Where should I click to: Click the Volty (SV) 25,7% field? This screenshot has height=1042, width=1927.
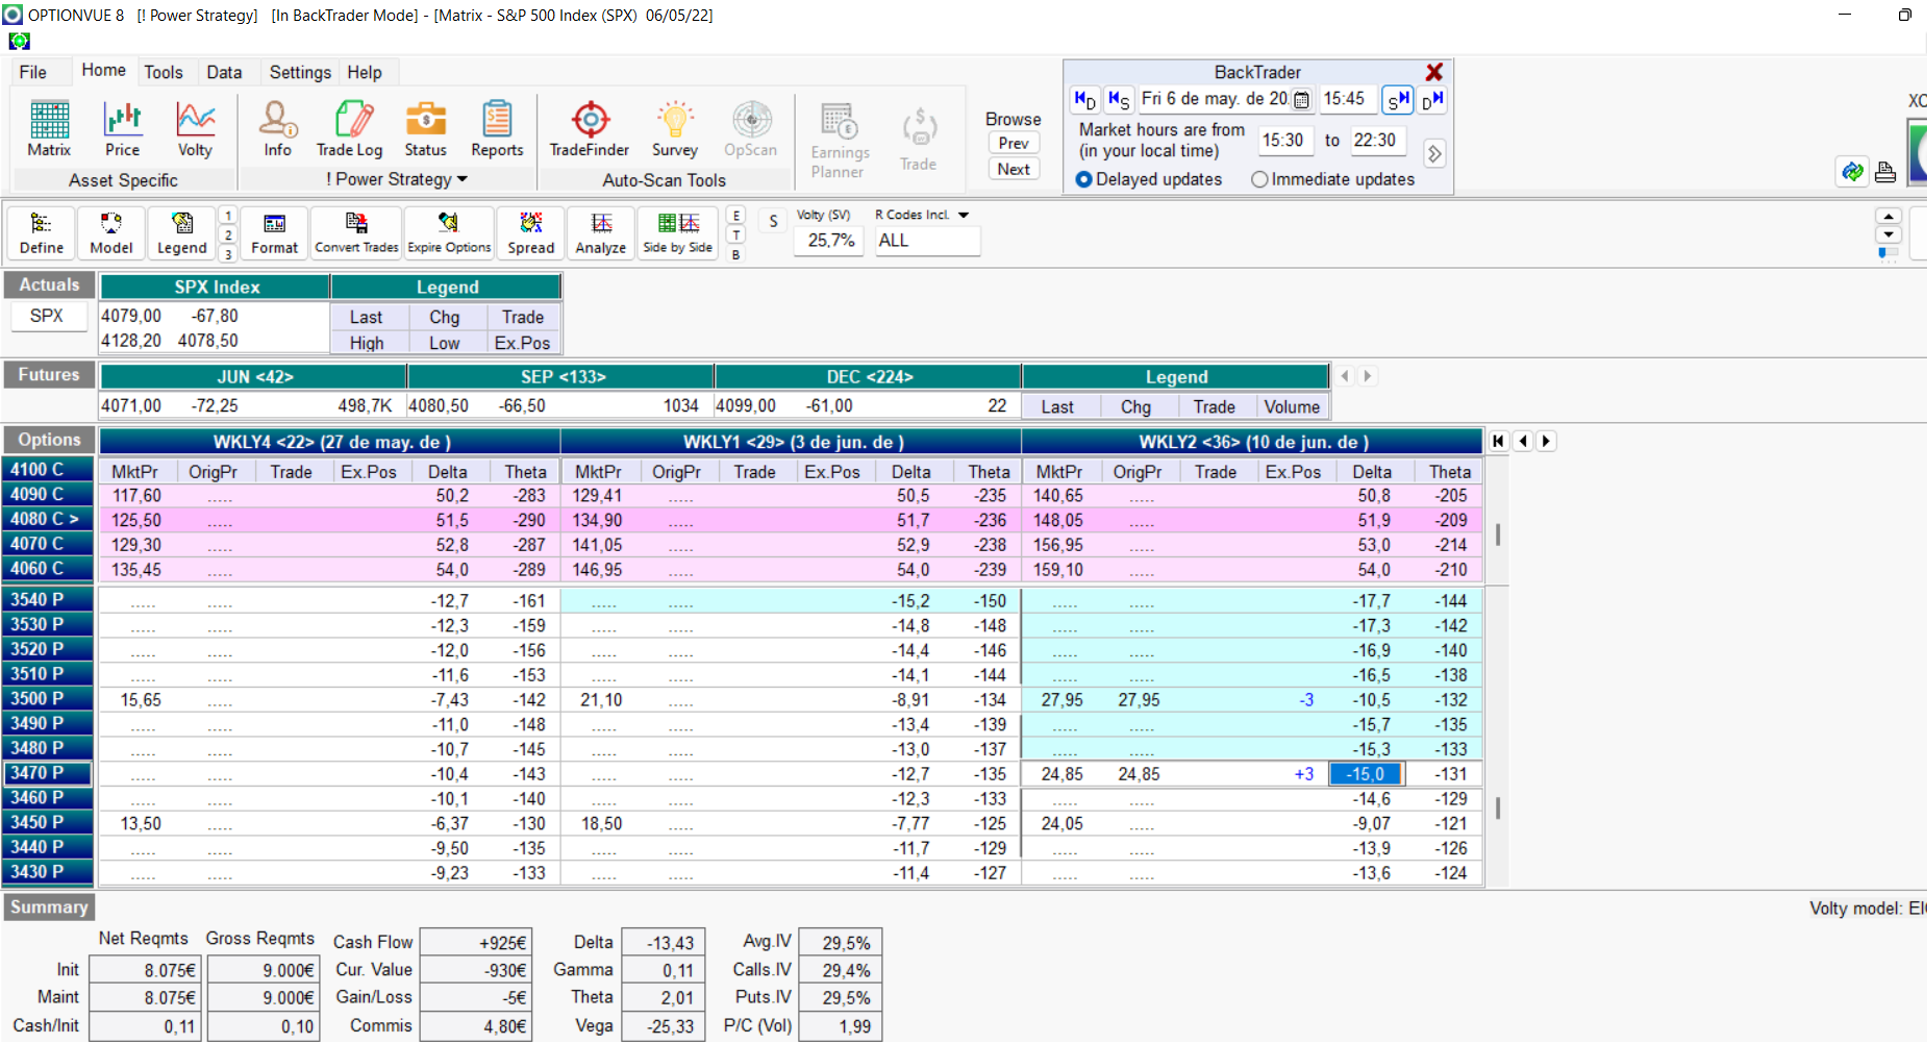[829, 240]
